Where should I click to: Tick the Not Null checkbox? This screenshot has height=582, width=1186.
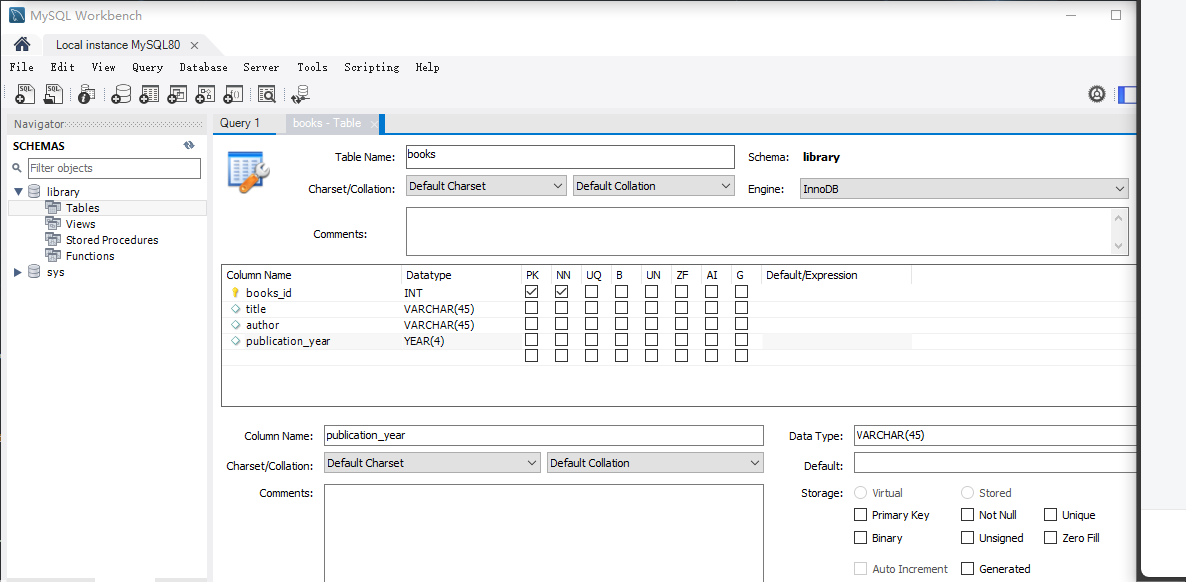click(x=967, y=515)
